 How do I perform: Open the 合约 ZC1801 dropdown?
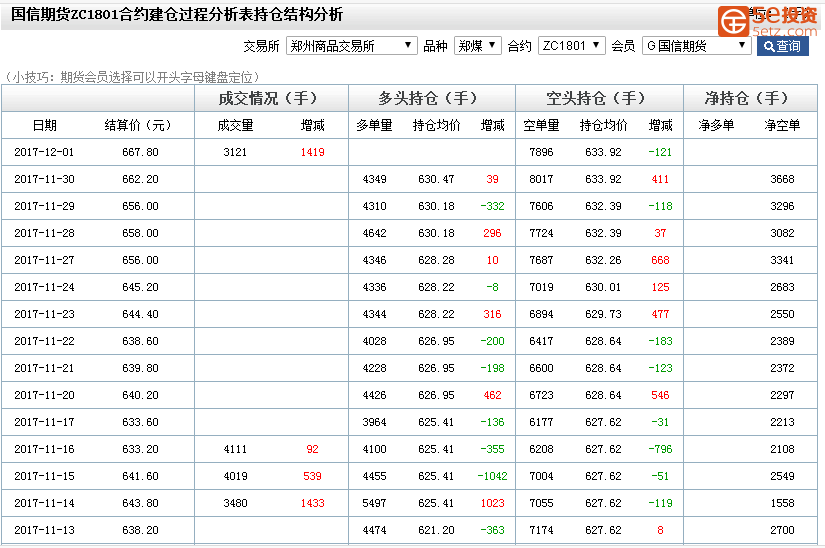(x=571, y=46)
